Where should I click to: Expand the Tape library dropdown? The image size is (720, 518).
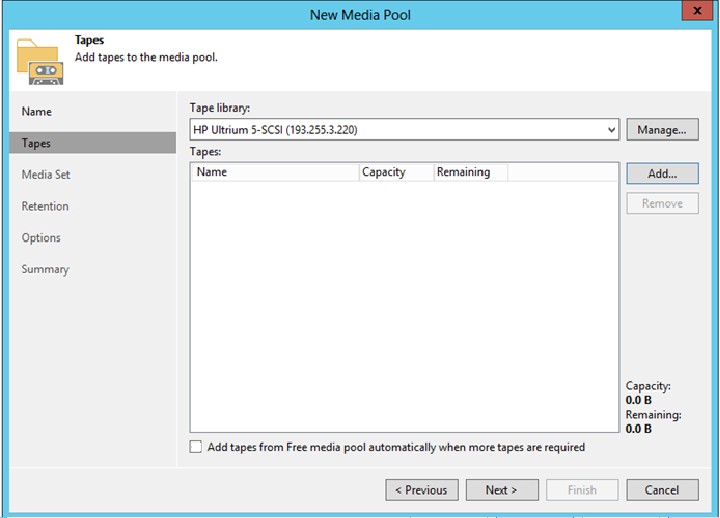click(611, 129)
